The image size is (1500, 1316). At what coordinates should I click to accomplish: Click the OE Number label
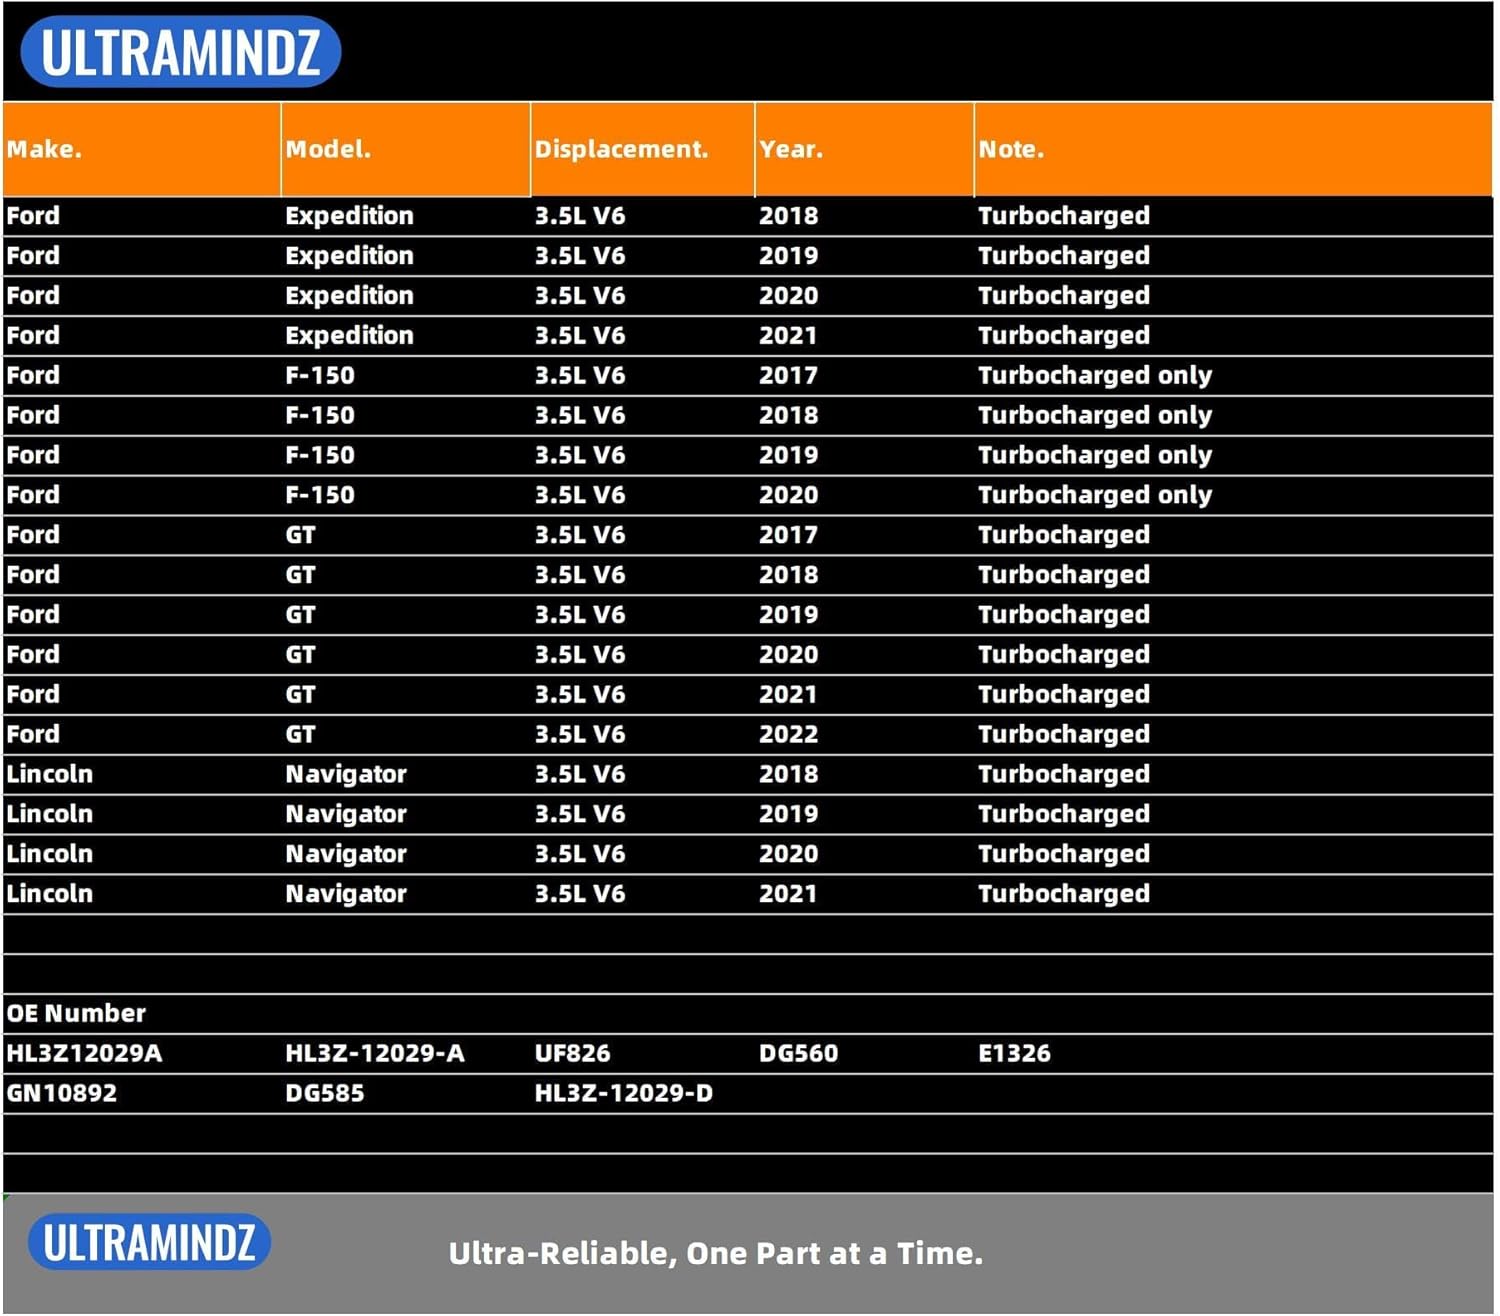tap(76, 1014)
